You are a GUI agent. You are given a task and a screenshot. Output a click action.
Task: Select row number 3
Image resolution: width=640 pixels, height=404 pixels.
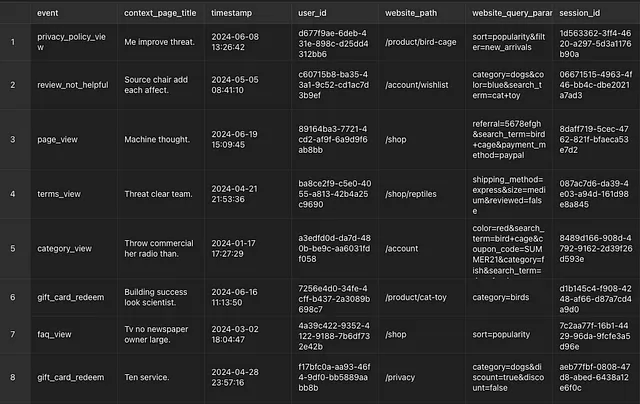point(13,140)
